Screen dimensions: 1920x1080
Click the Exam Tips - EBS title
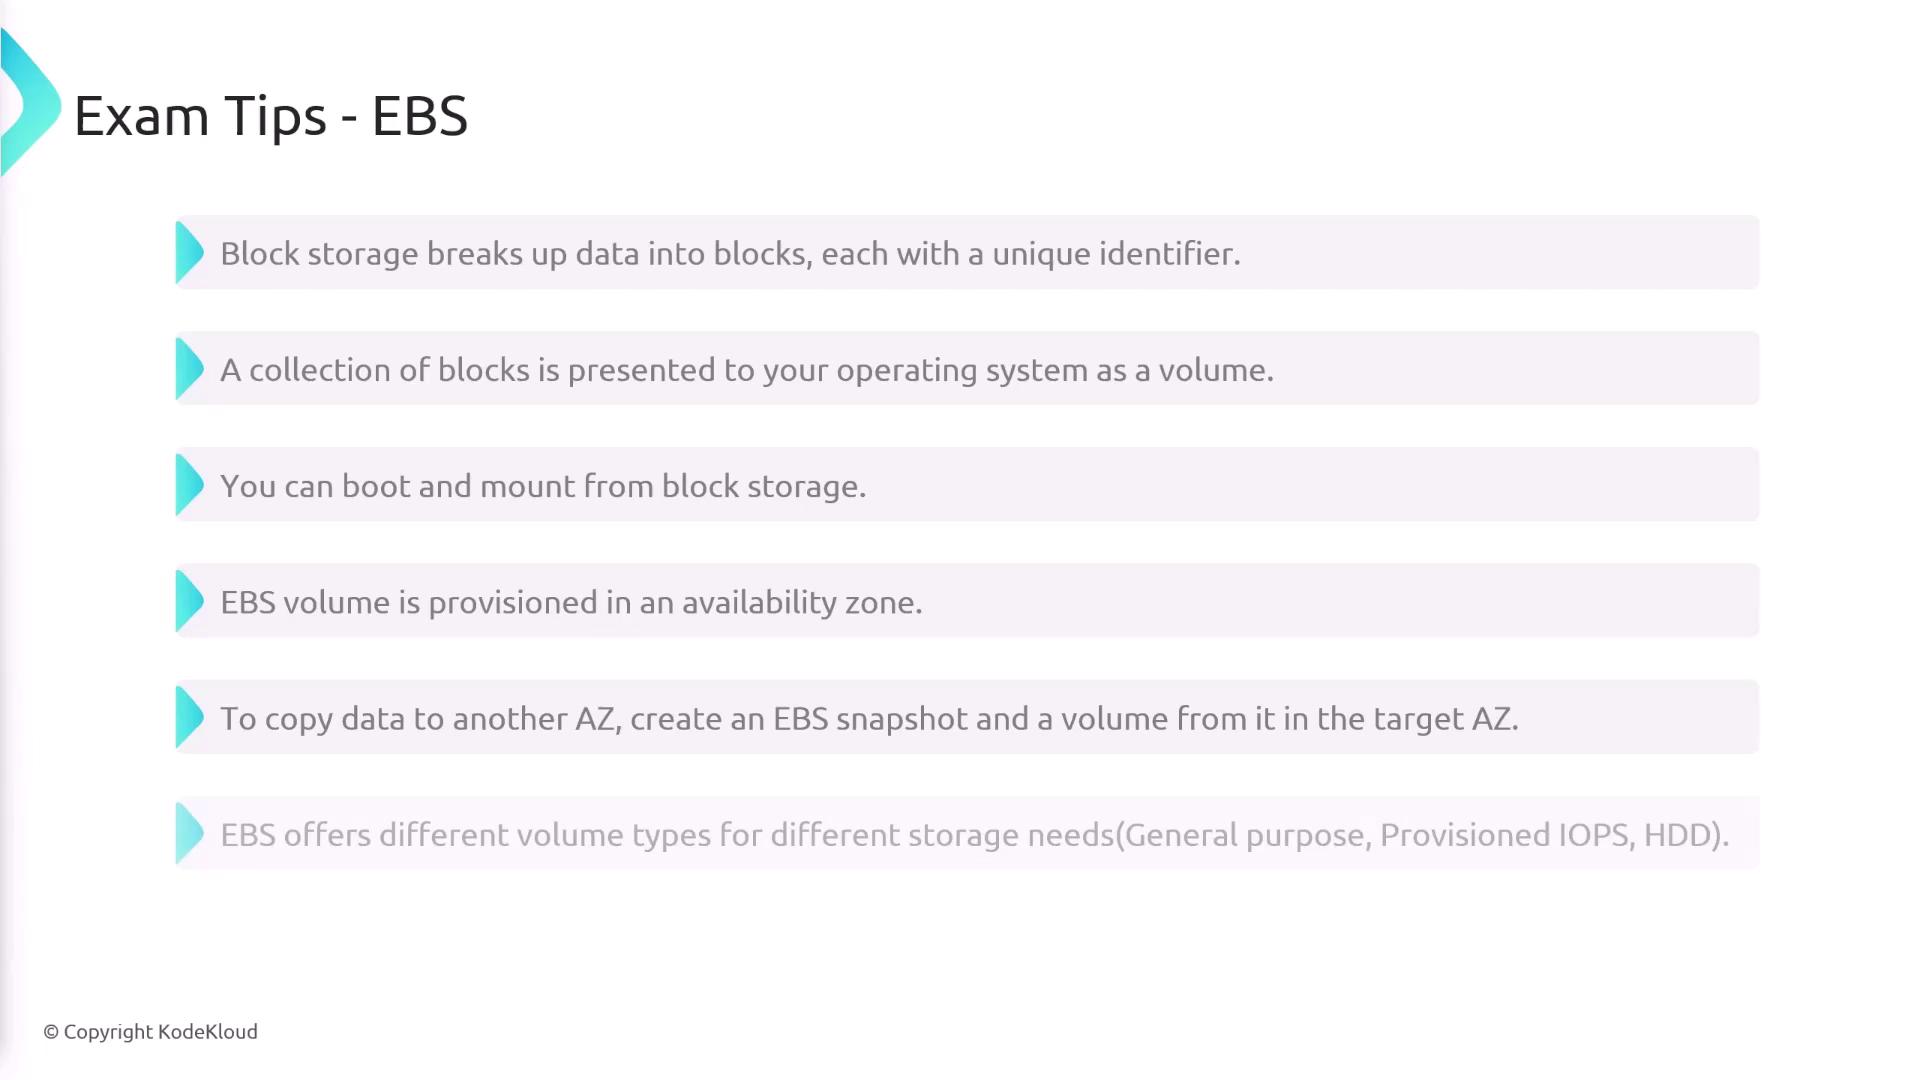[270, 116]
